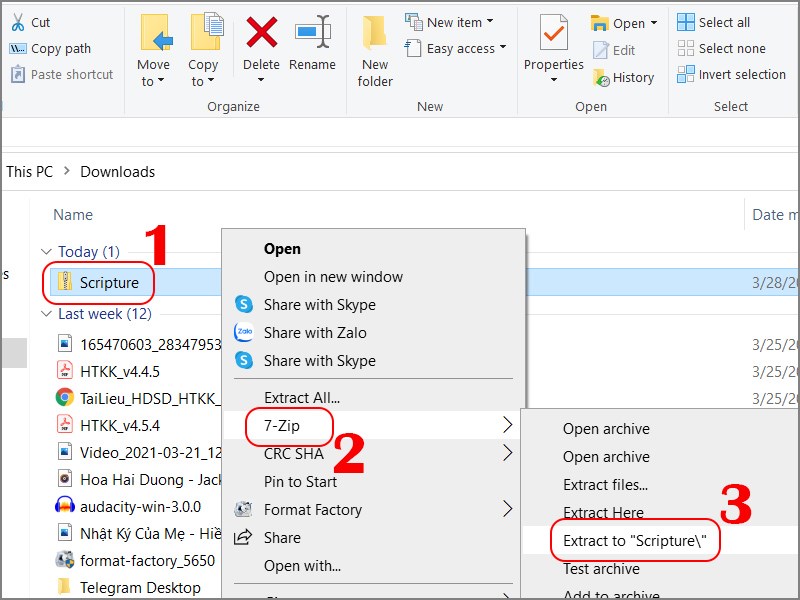Click the Select all icon

[x=686, y=22]
